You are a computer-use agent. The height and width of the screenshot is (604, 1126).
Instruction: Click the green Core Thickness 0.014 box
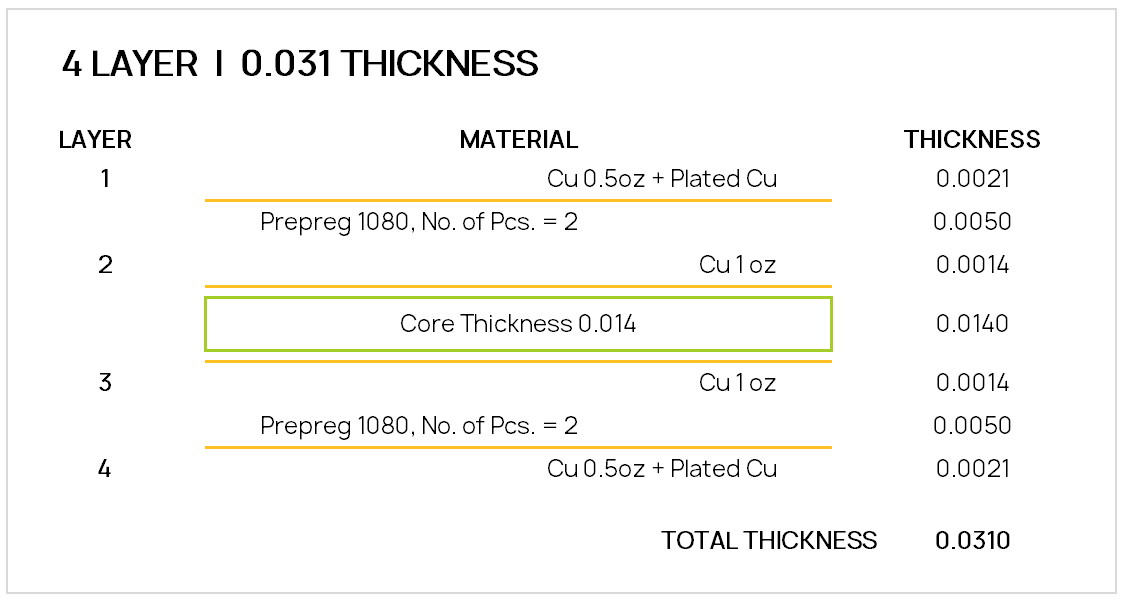coord(518,324)
